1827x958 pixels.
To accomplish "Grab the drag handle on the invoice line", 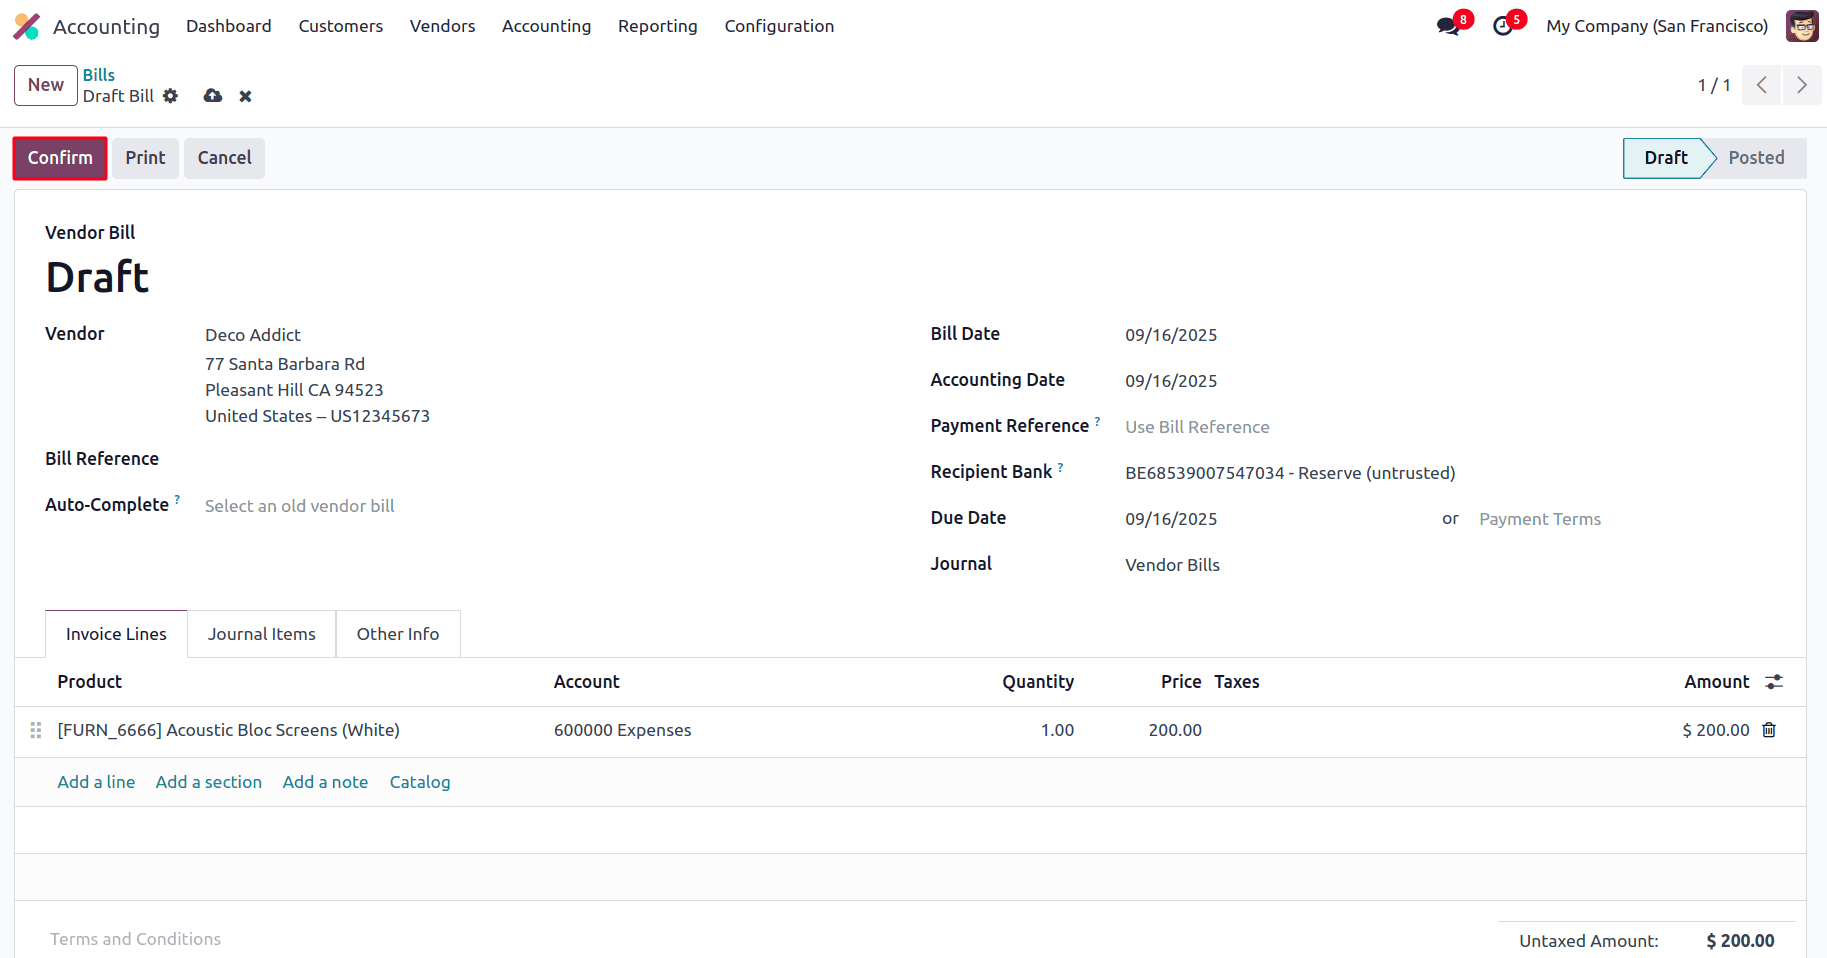I will pos(35,730).
